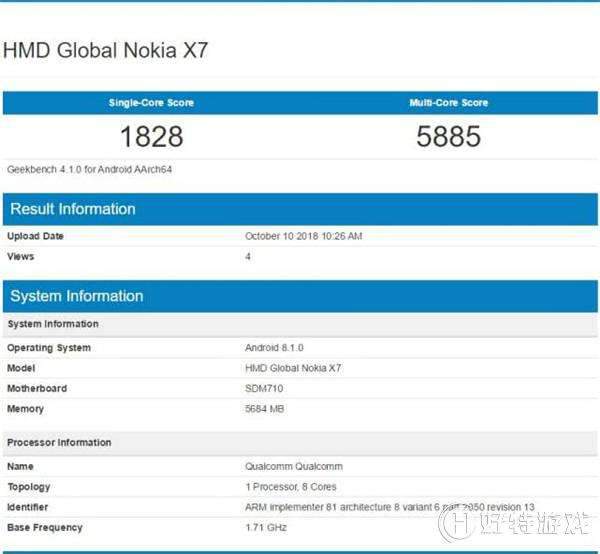600x554 pixels.
Task: Click the Processor Information subheading
Action: point(59,443)
